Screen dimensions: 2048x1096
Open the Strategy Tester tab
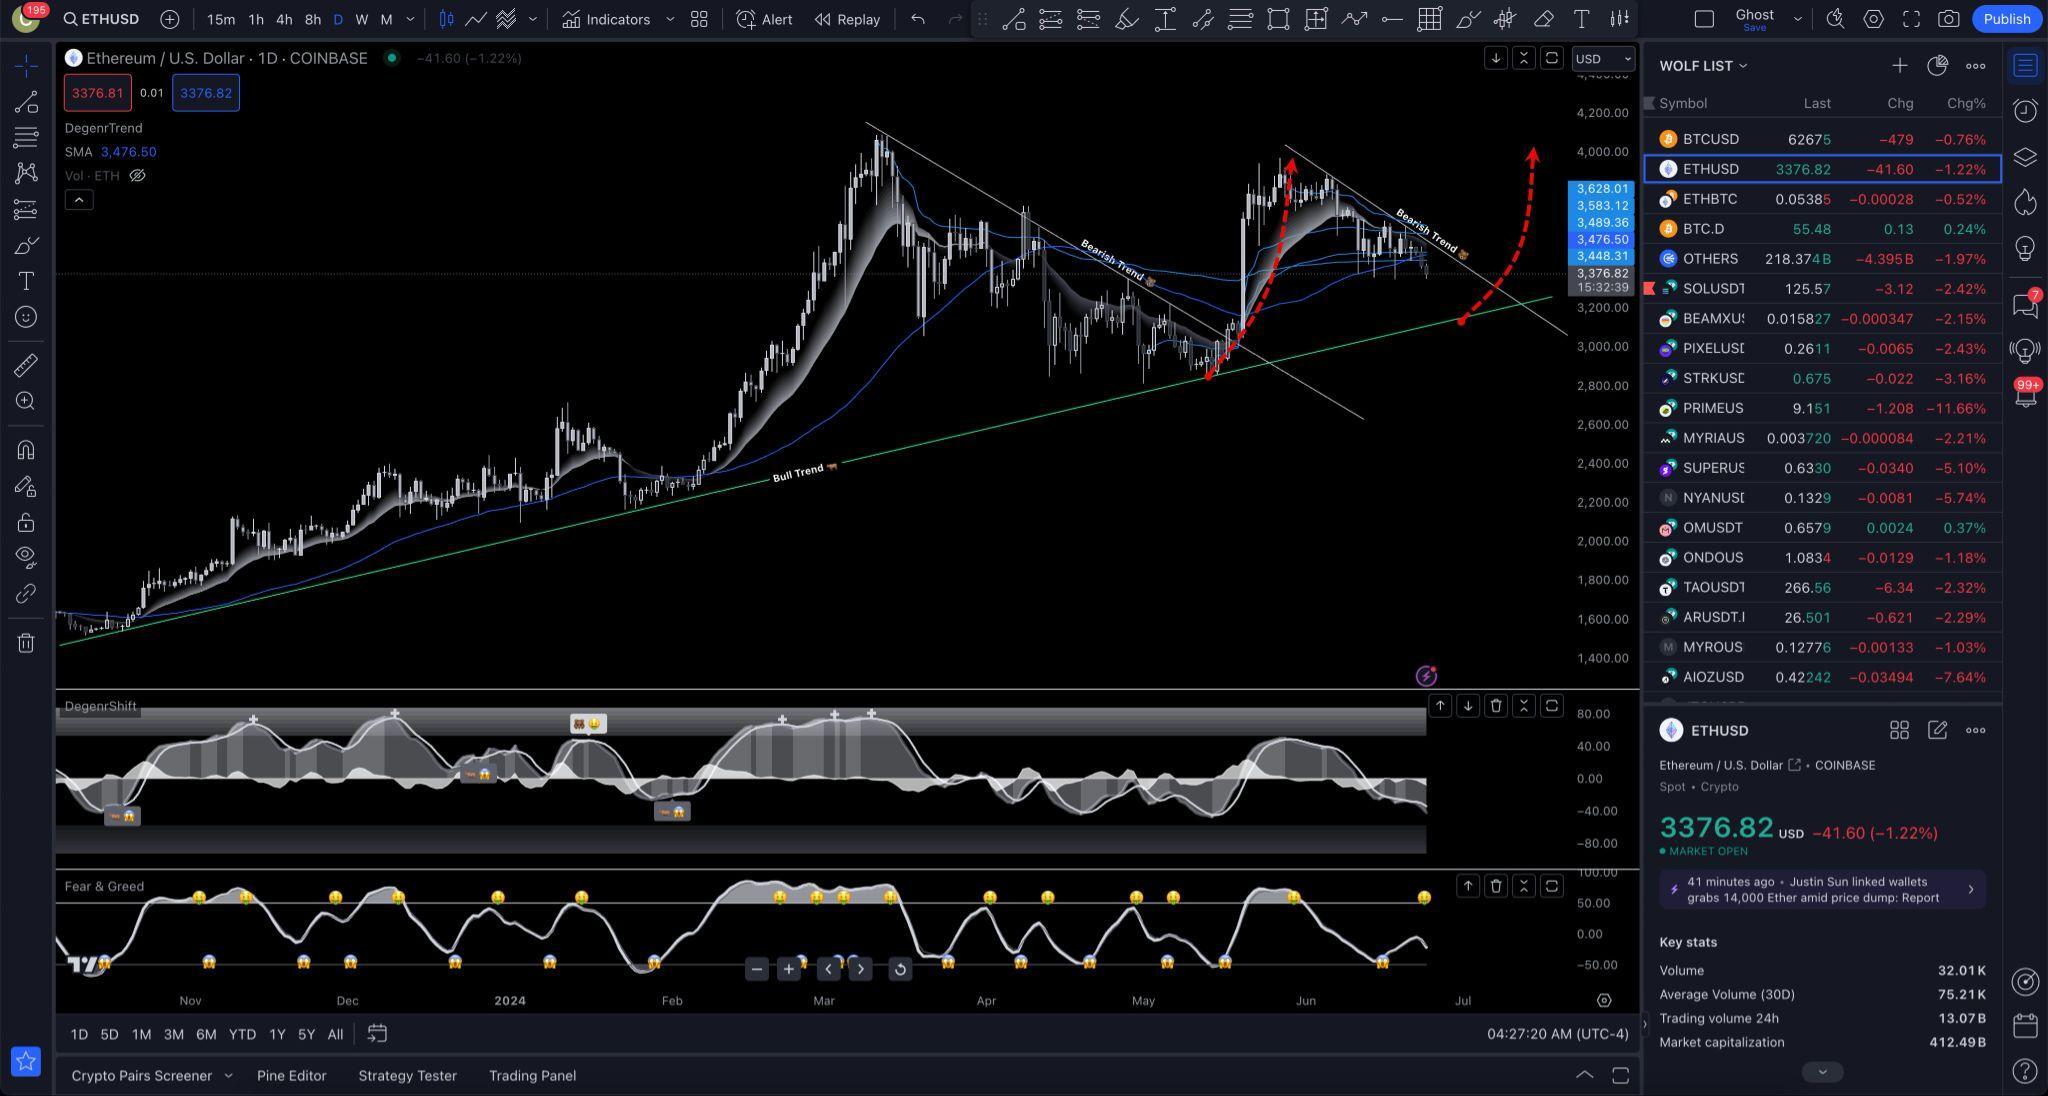coord(407,1075)
